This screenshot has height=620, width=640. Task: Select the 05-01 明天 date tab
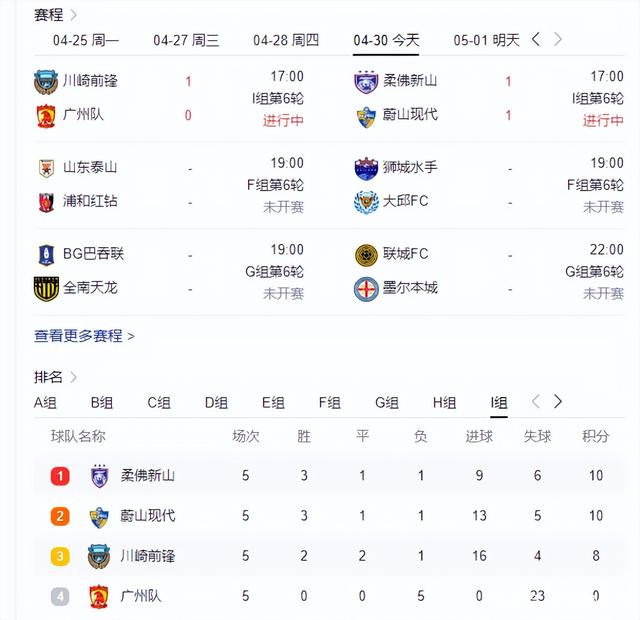[486, 41]
